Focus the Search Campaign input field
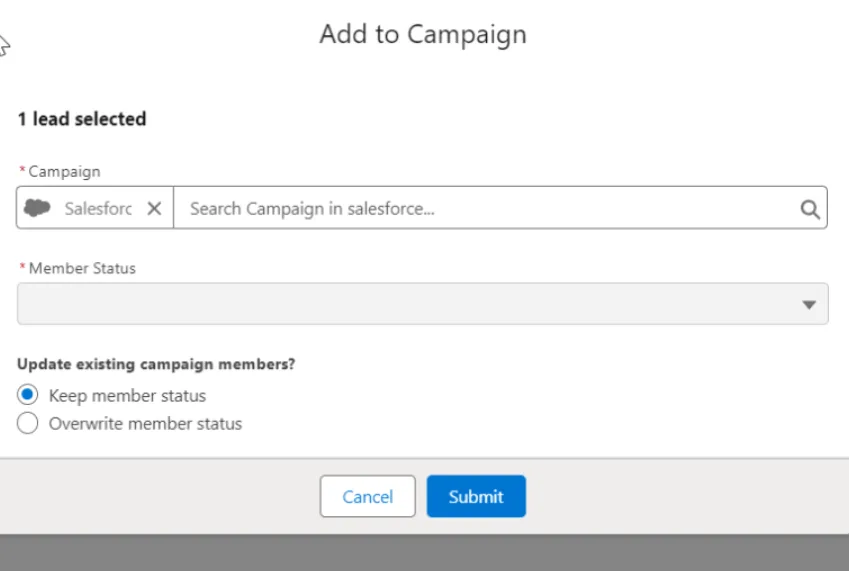Image resolution: width=849 pixels, height=571 pixels. [x=480, y=208]
